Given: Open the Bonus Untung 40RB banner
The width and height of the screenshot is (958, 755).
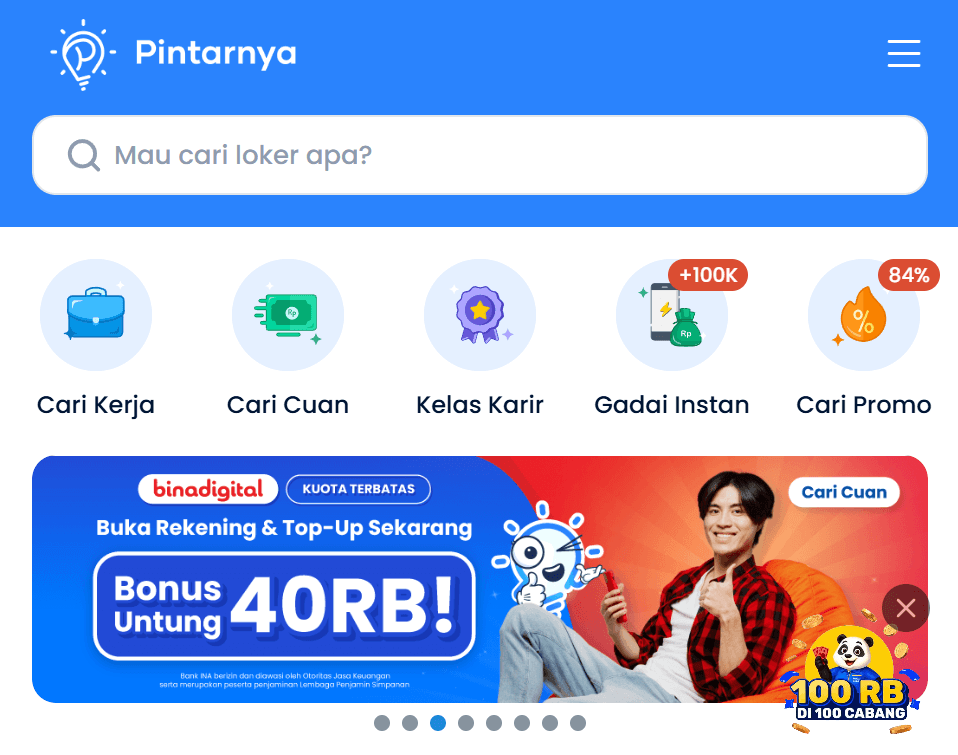Looking at the screenshot, I should click(480, 579).
